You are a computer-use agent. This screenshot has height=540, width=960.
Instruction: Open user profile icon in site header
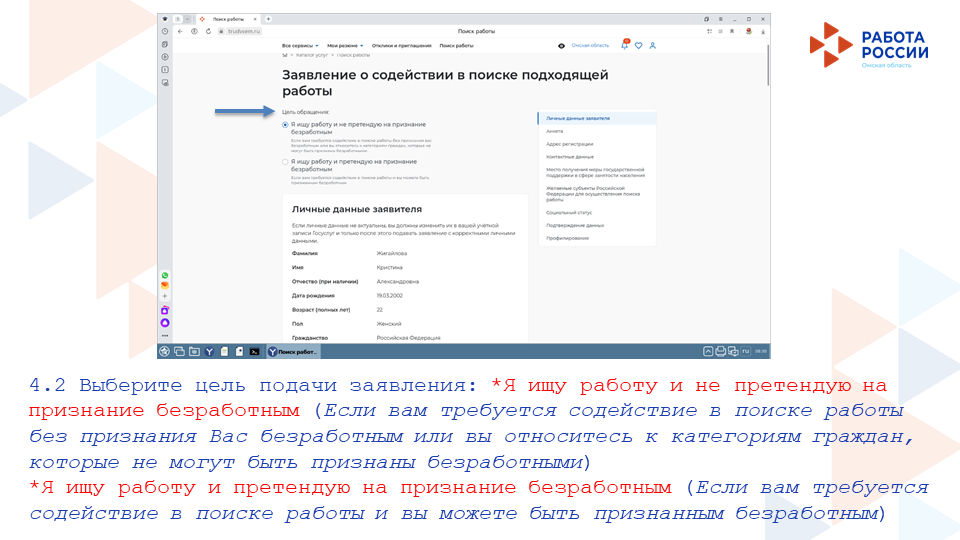(x=653, y=45)
